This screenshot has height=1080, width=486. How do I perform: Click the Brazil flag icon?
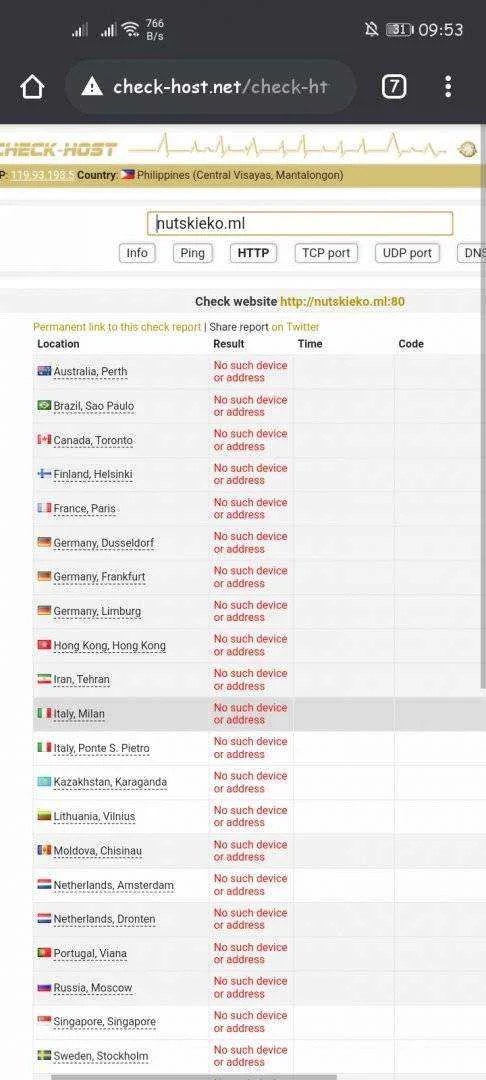[x=44, y=406]
